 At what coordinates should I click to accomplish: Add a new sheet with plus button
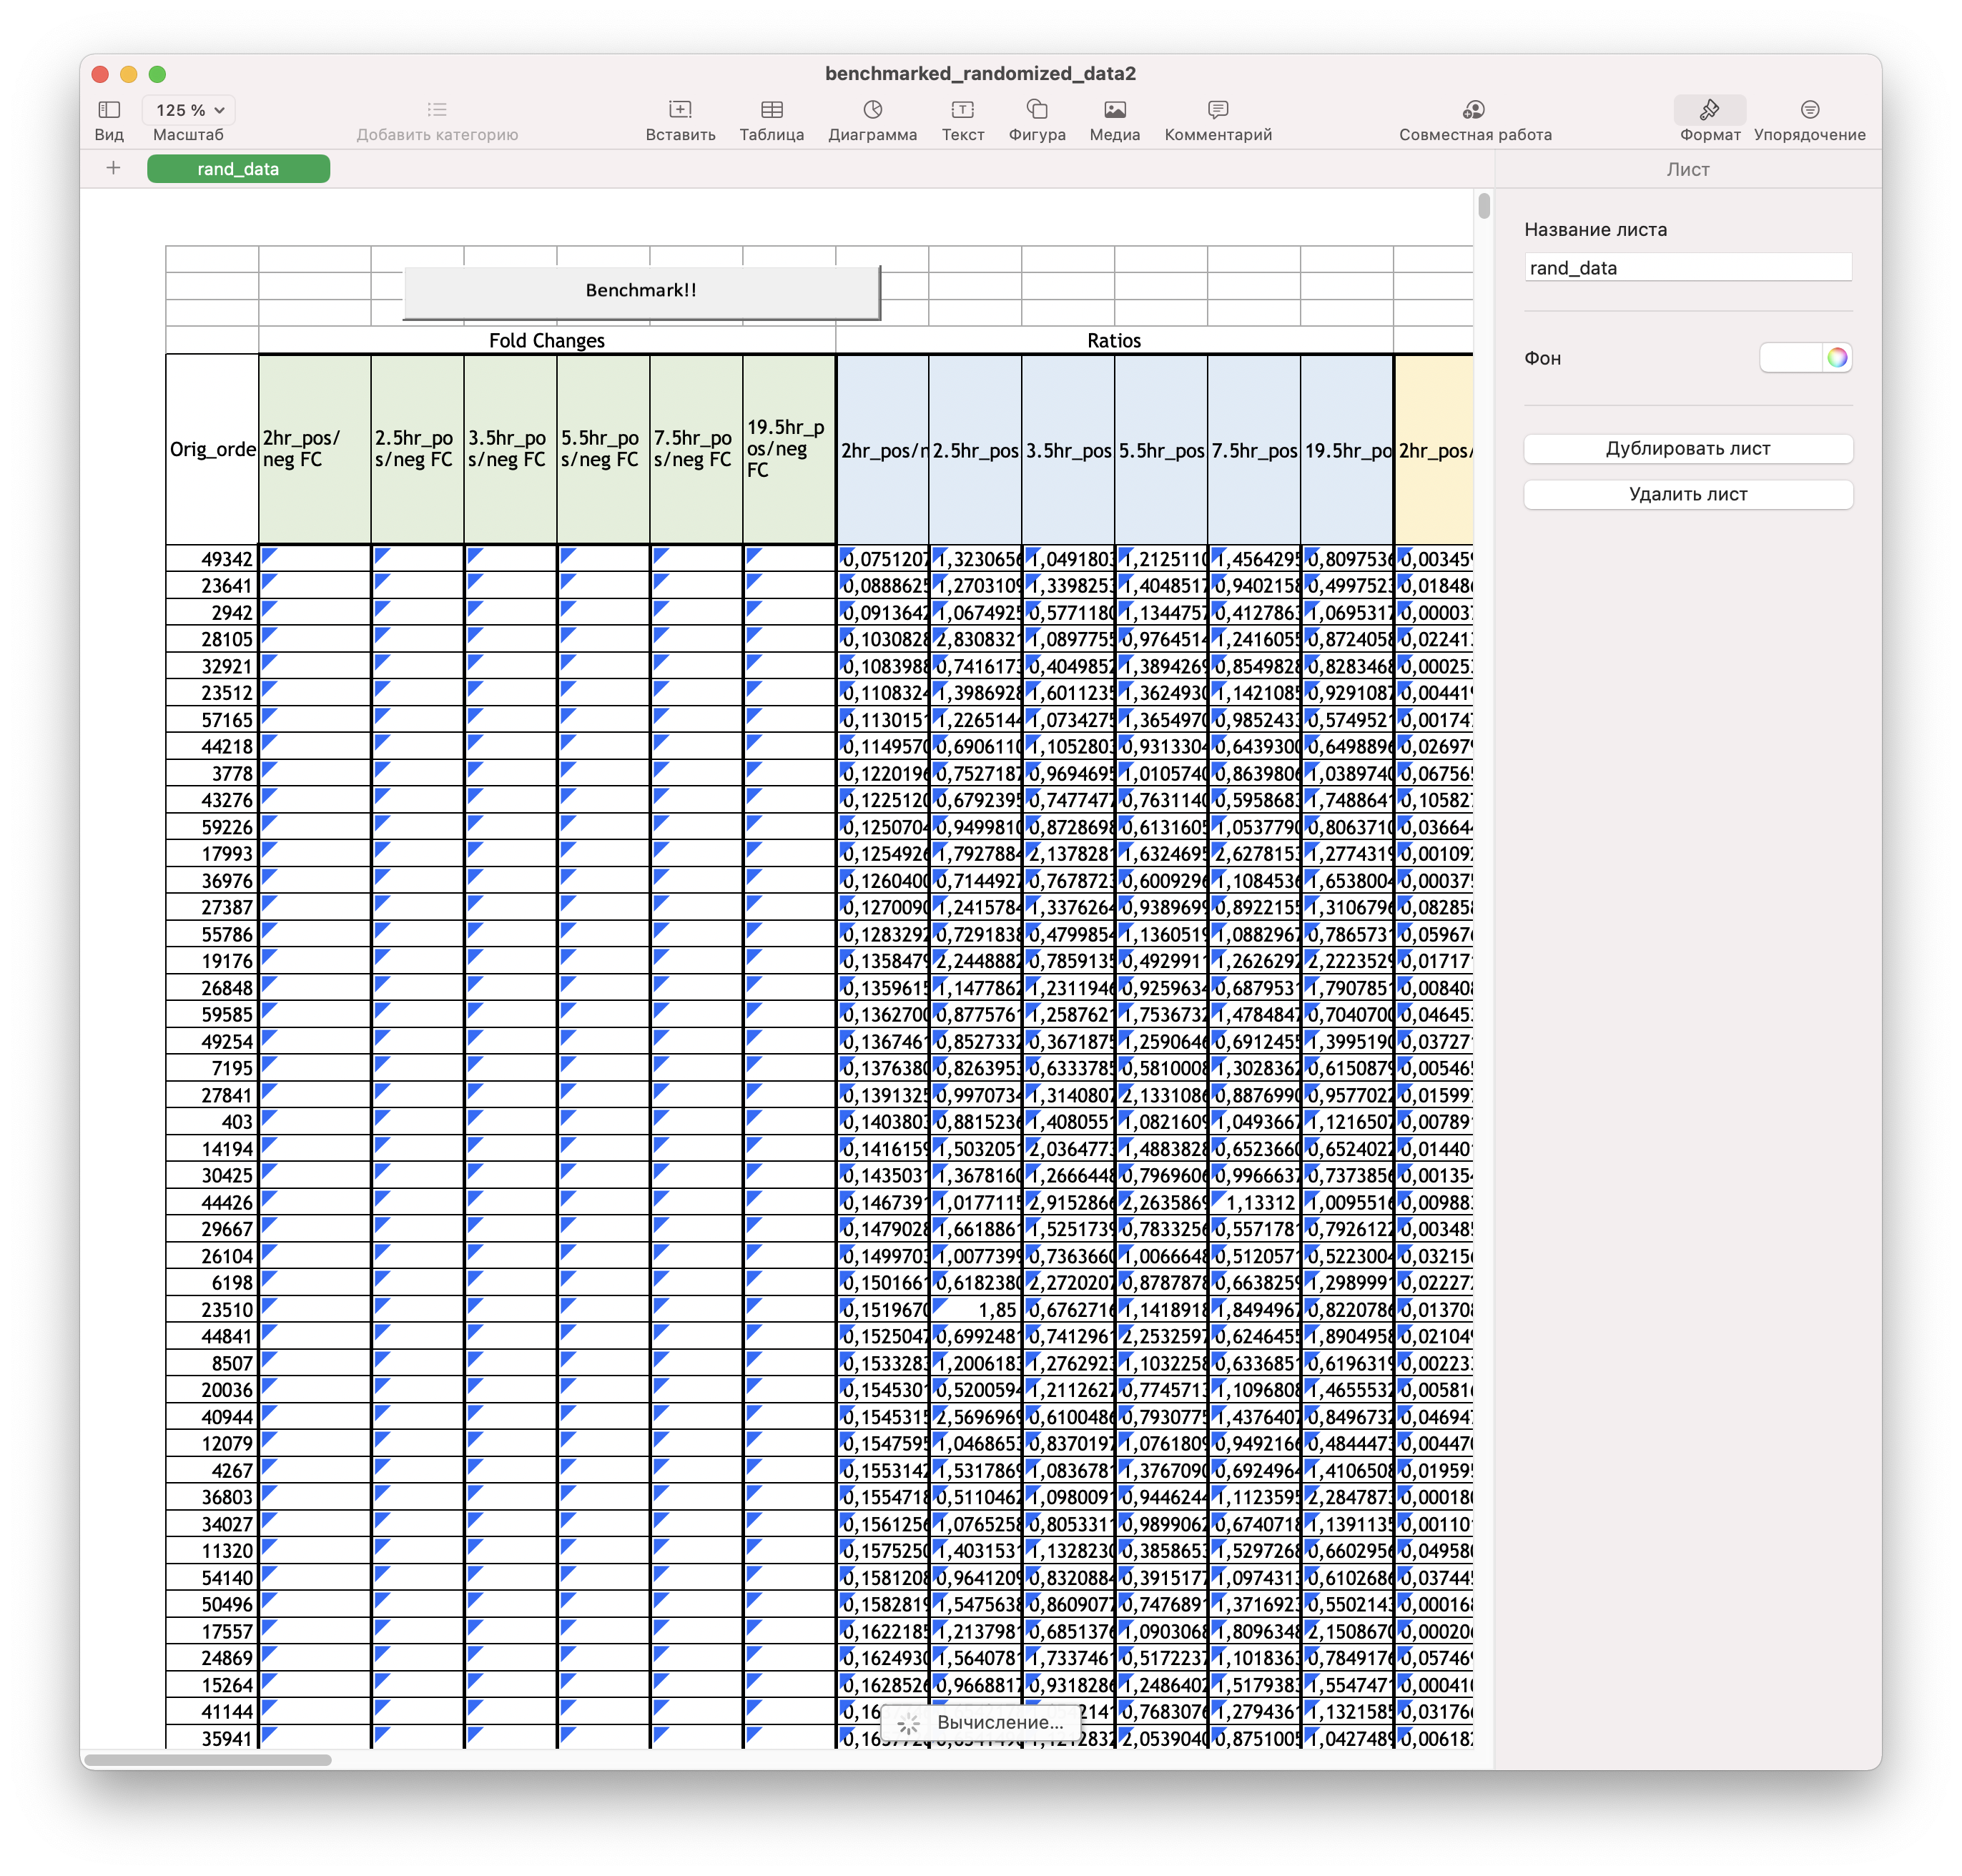click(113, 168)
